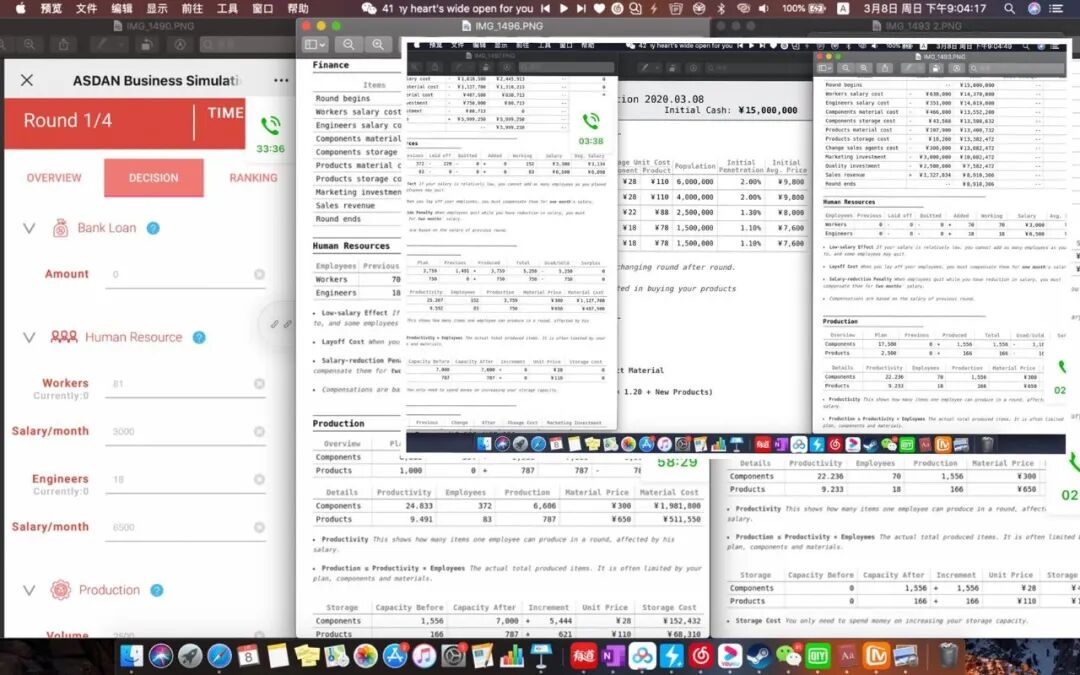Click the engineers Salary/month field showing 6500

pos(185,527)
